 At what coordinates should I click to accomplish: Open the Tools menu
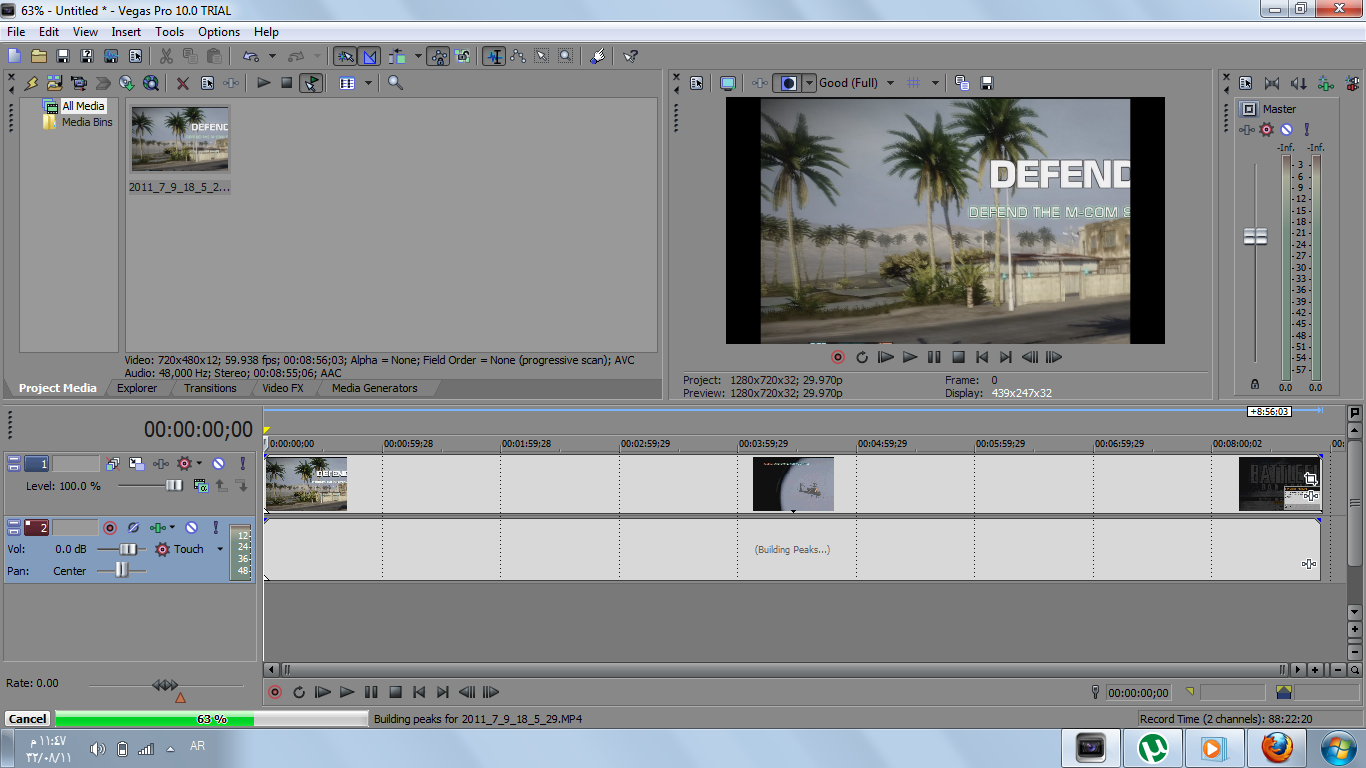point(169,32)
